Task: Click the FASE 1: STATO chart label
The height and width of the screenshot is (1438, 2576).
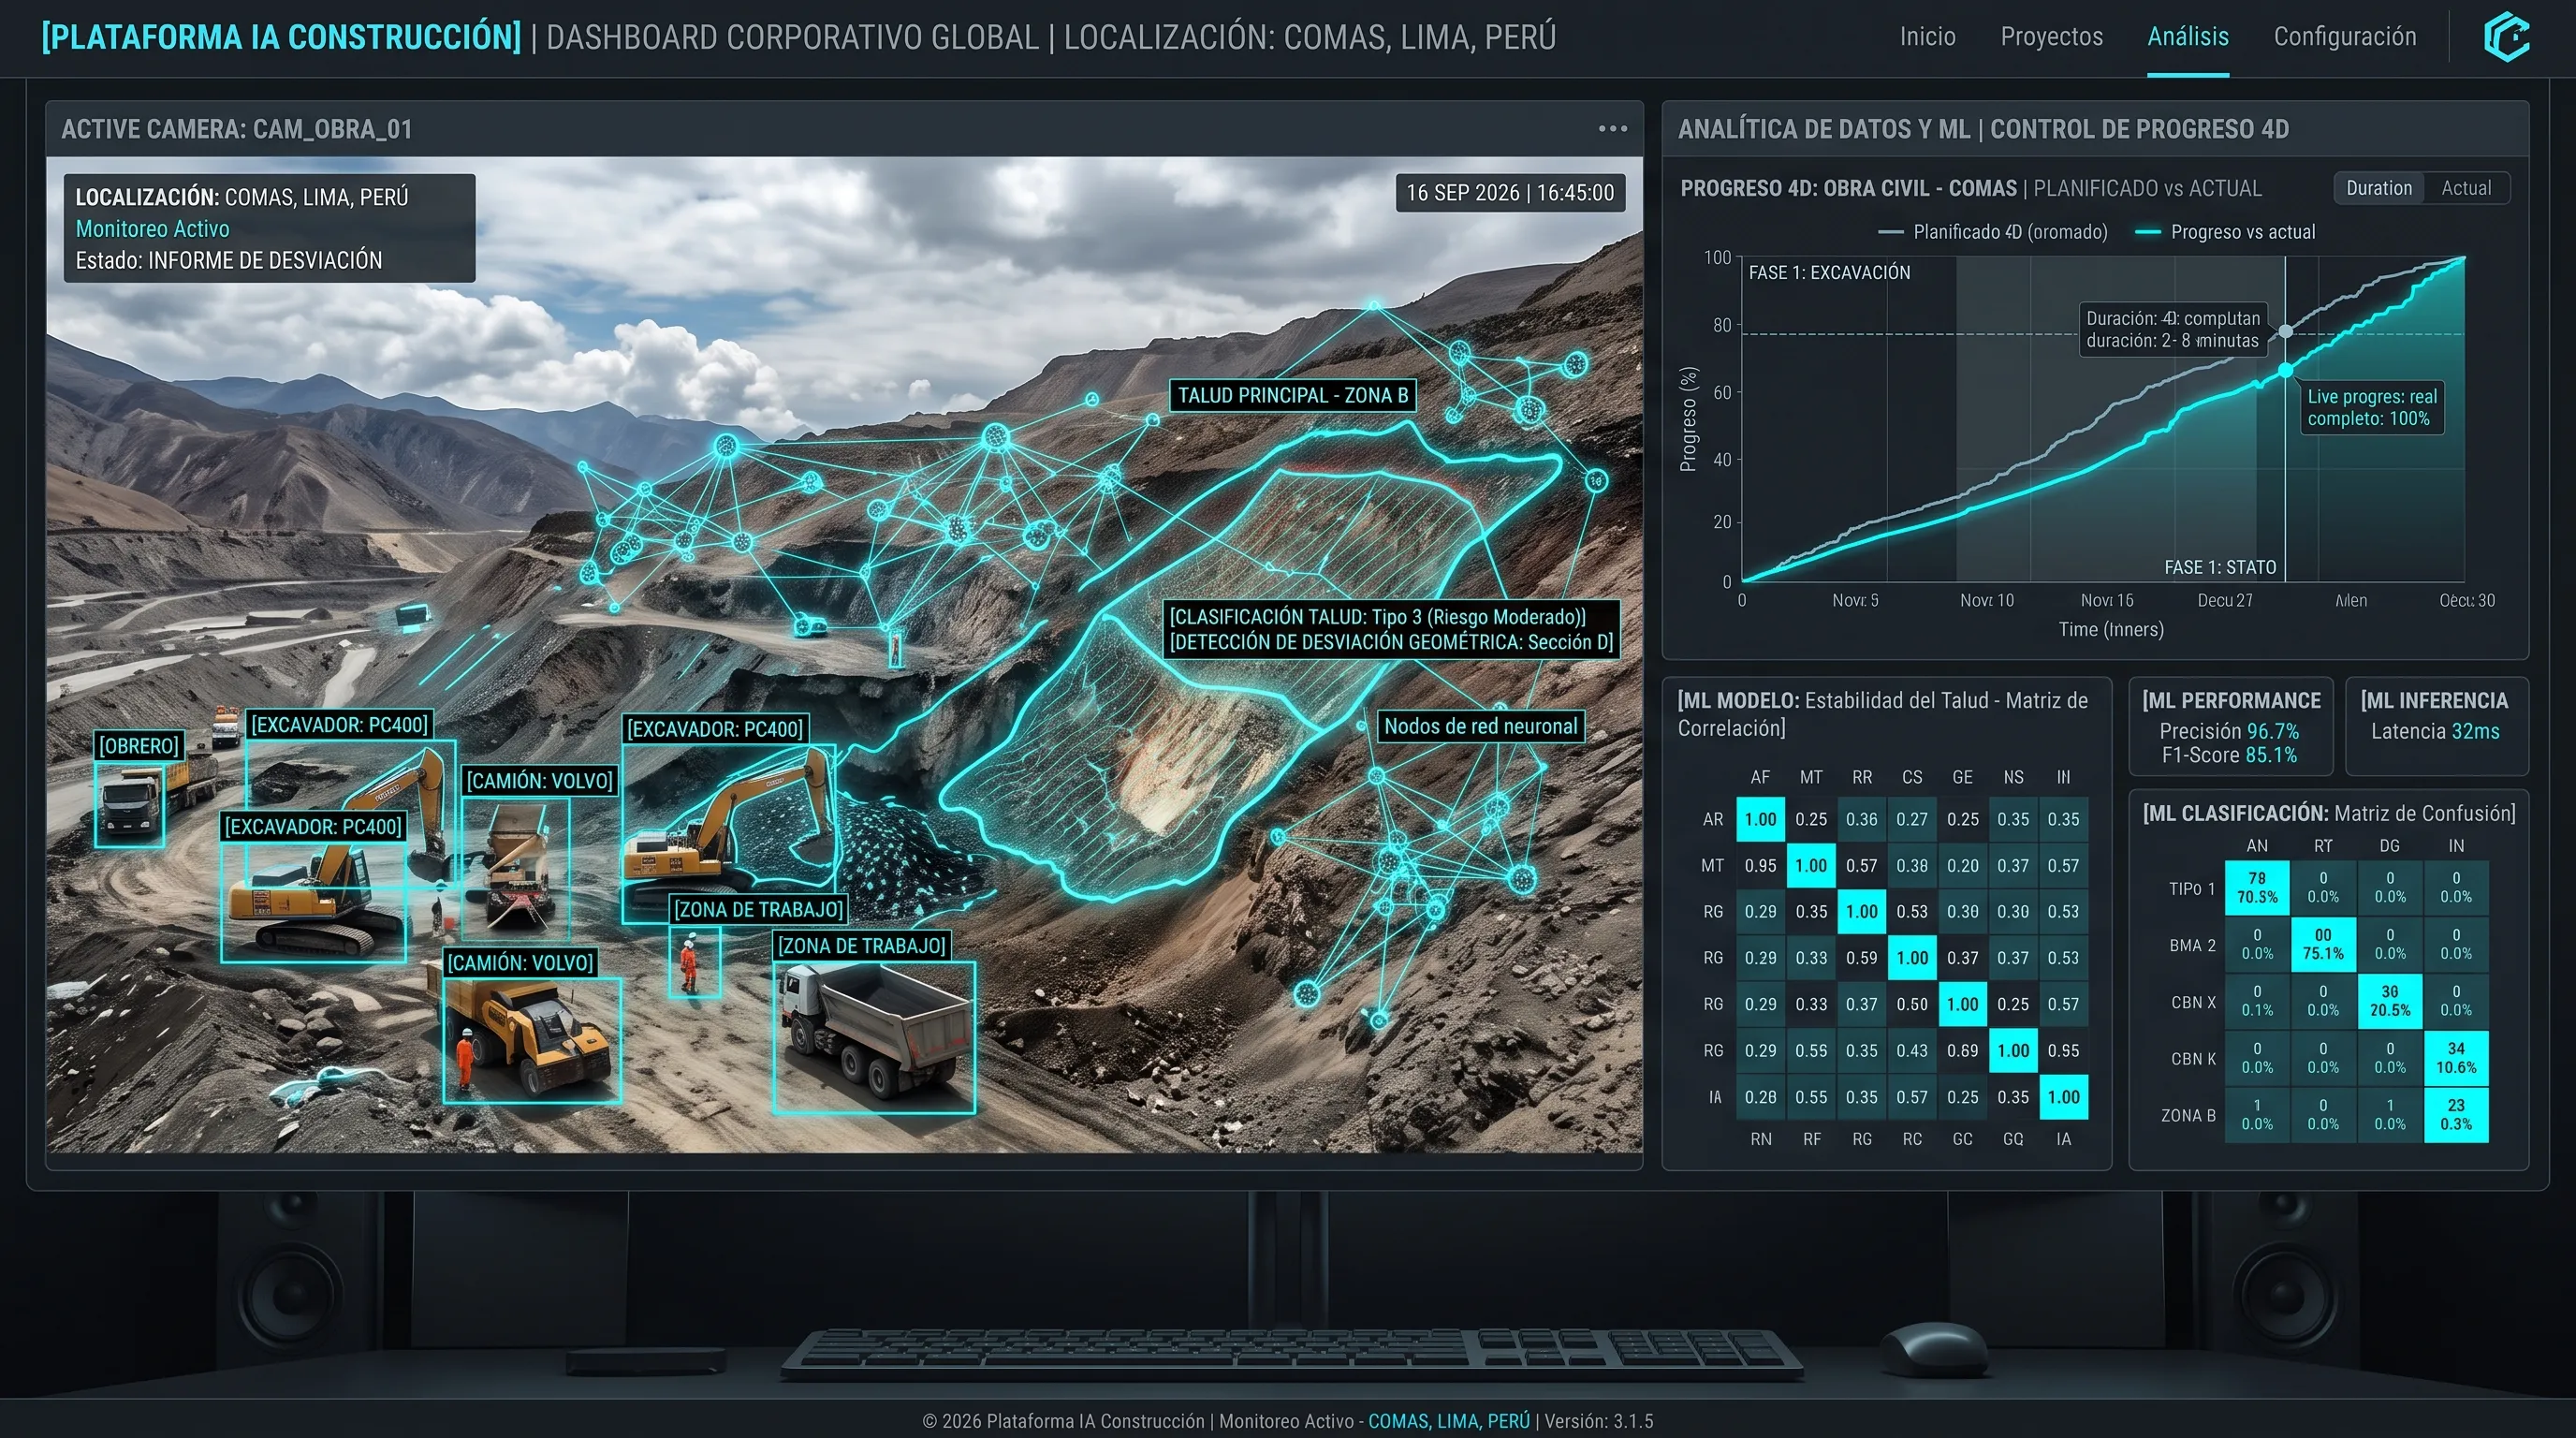Action: [2219, 567]
